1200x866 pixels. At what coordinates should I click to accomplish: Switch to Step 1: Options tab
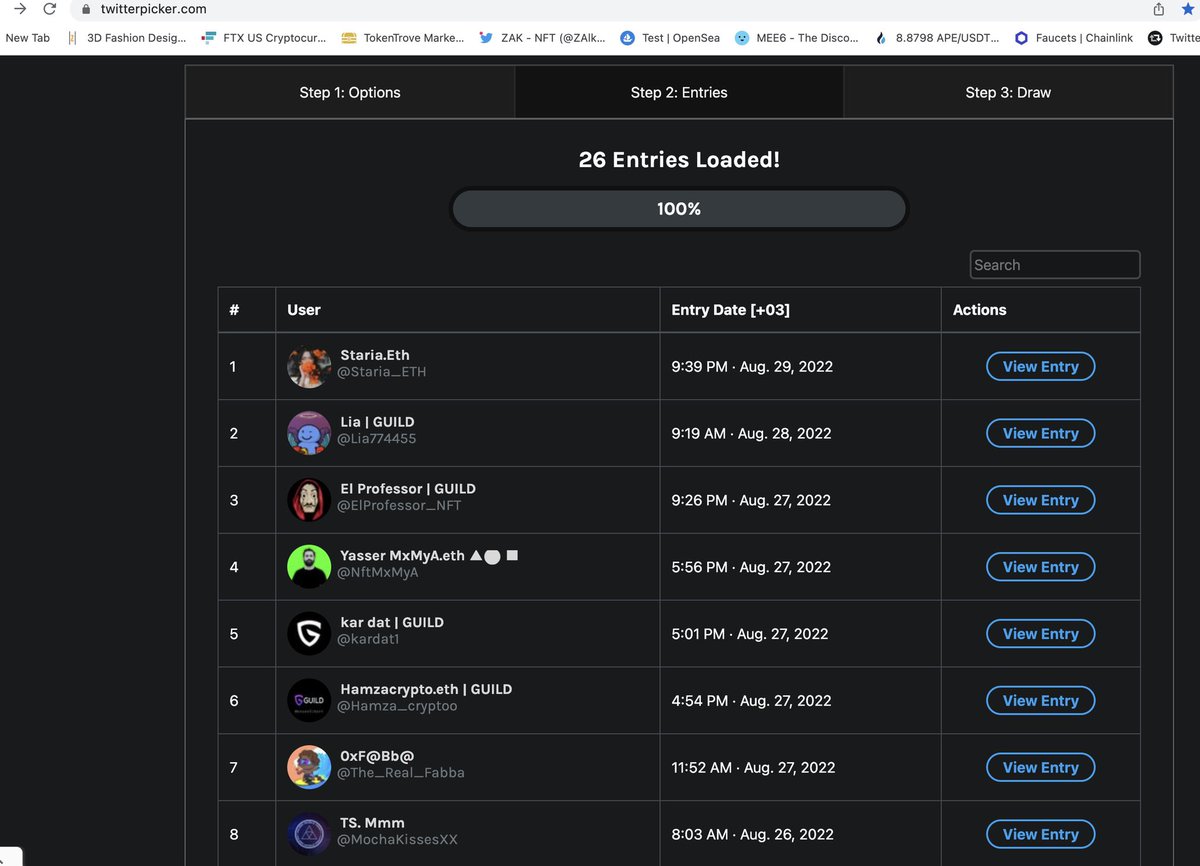click(x=350, y=92)
